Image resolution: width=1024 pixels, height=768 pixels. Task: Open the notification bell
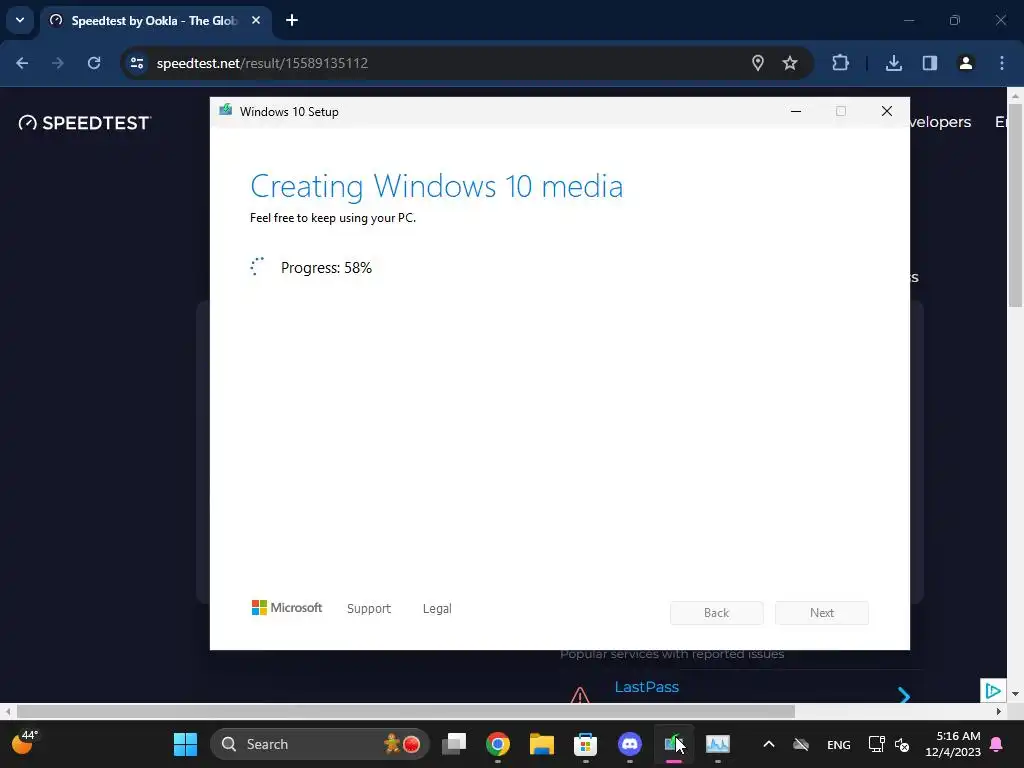point(996,744)
